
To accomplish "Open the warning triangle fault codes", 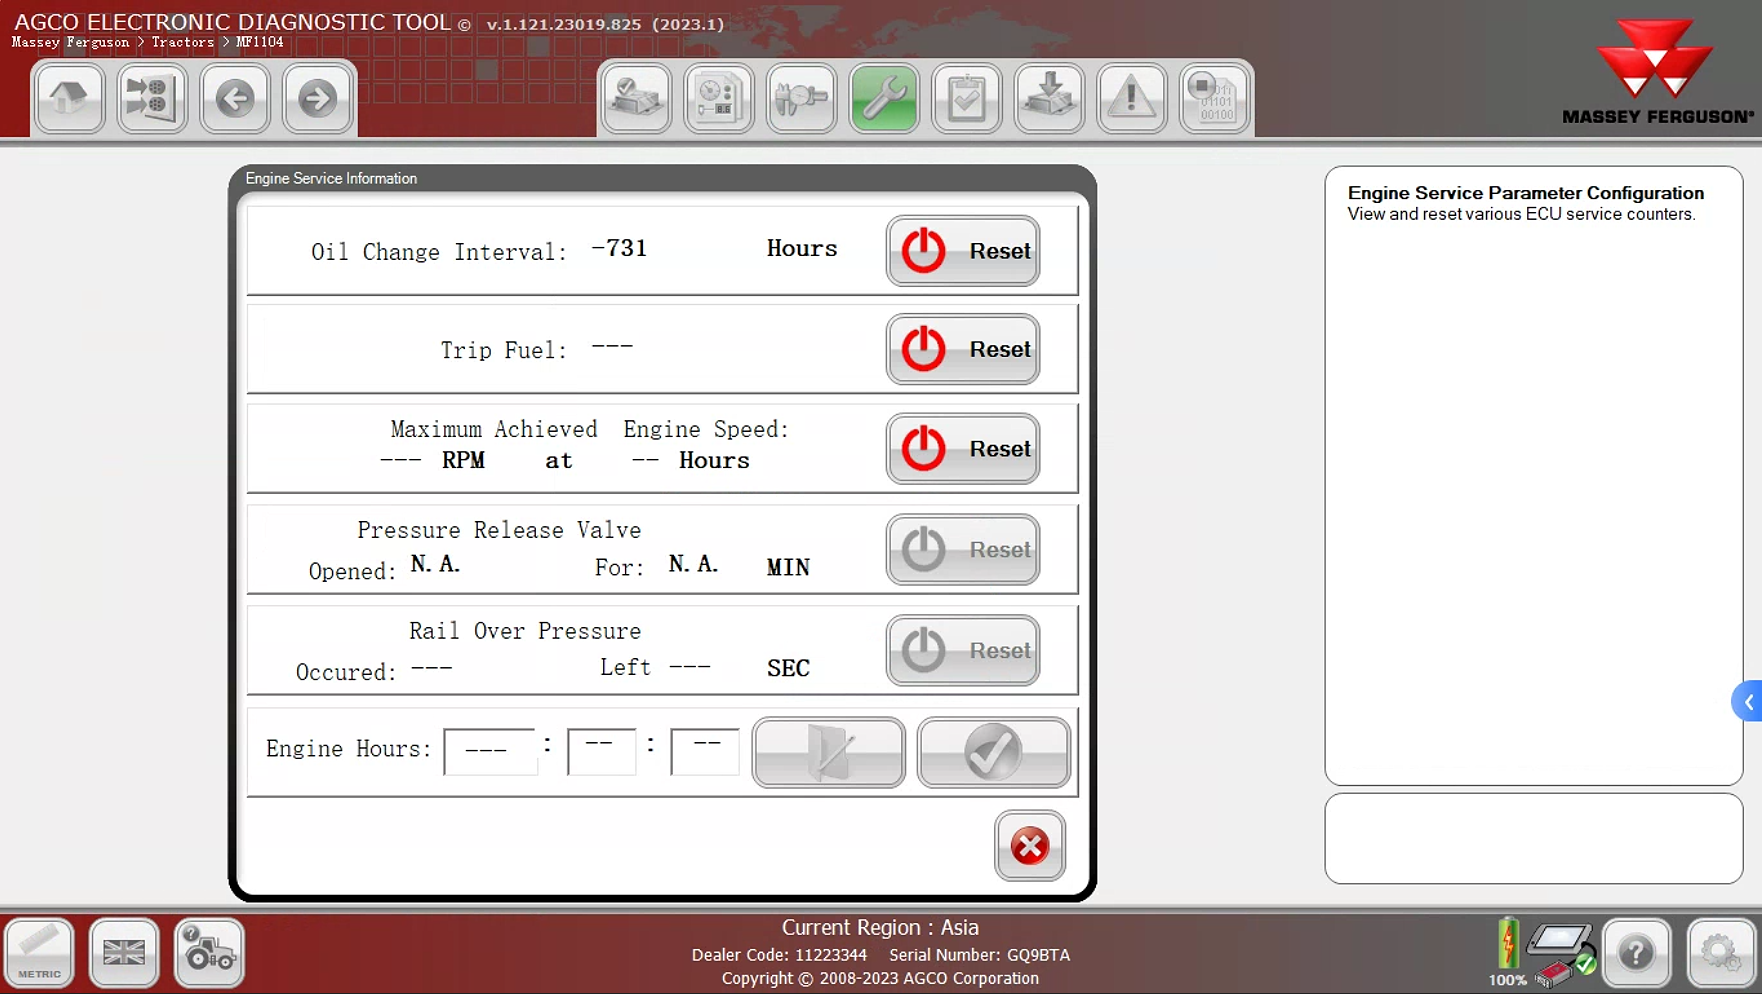I will 1131,98.
